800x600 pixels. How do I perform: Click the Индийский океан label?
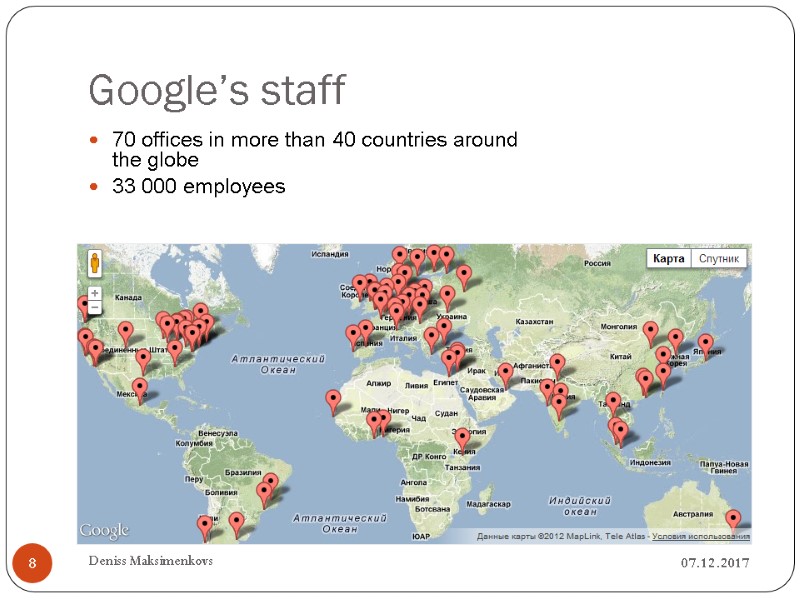[580, 506]
